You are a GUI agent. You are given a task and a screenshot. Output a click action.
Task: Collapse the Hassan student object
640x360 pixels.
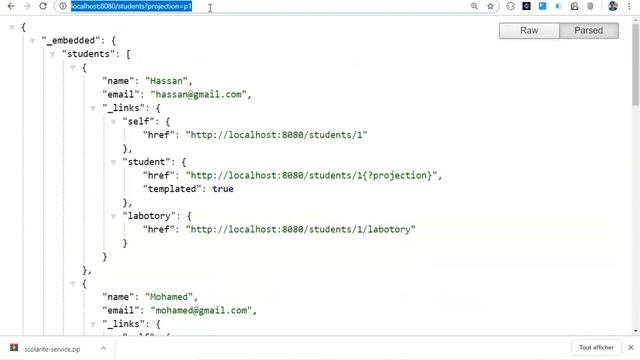click(73, 68)
